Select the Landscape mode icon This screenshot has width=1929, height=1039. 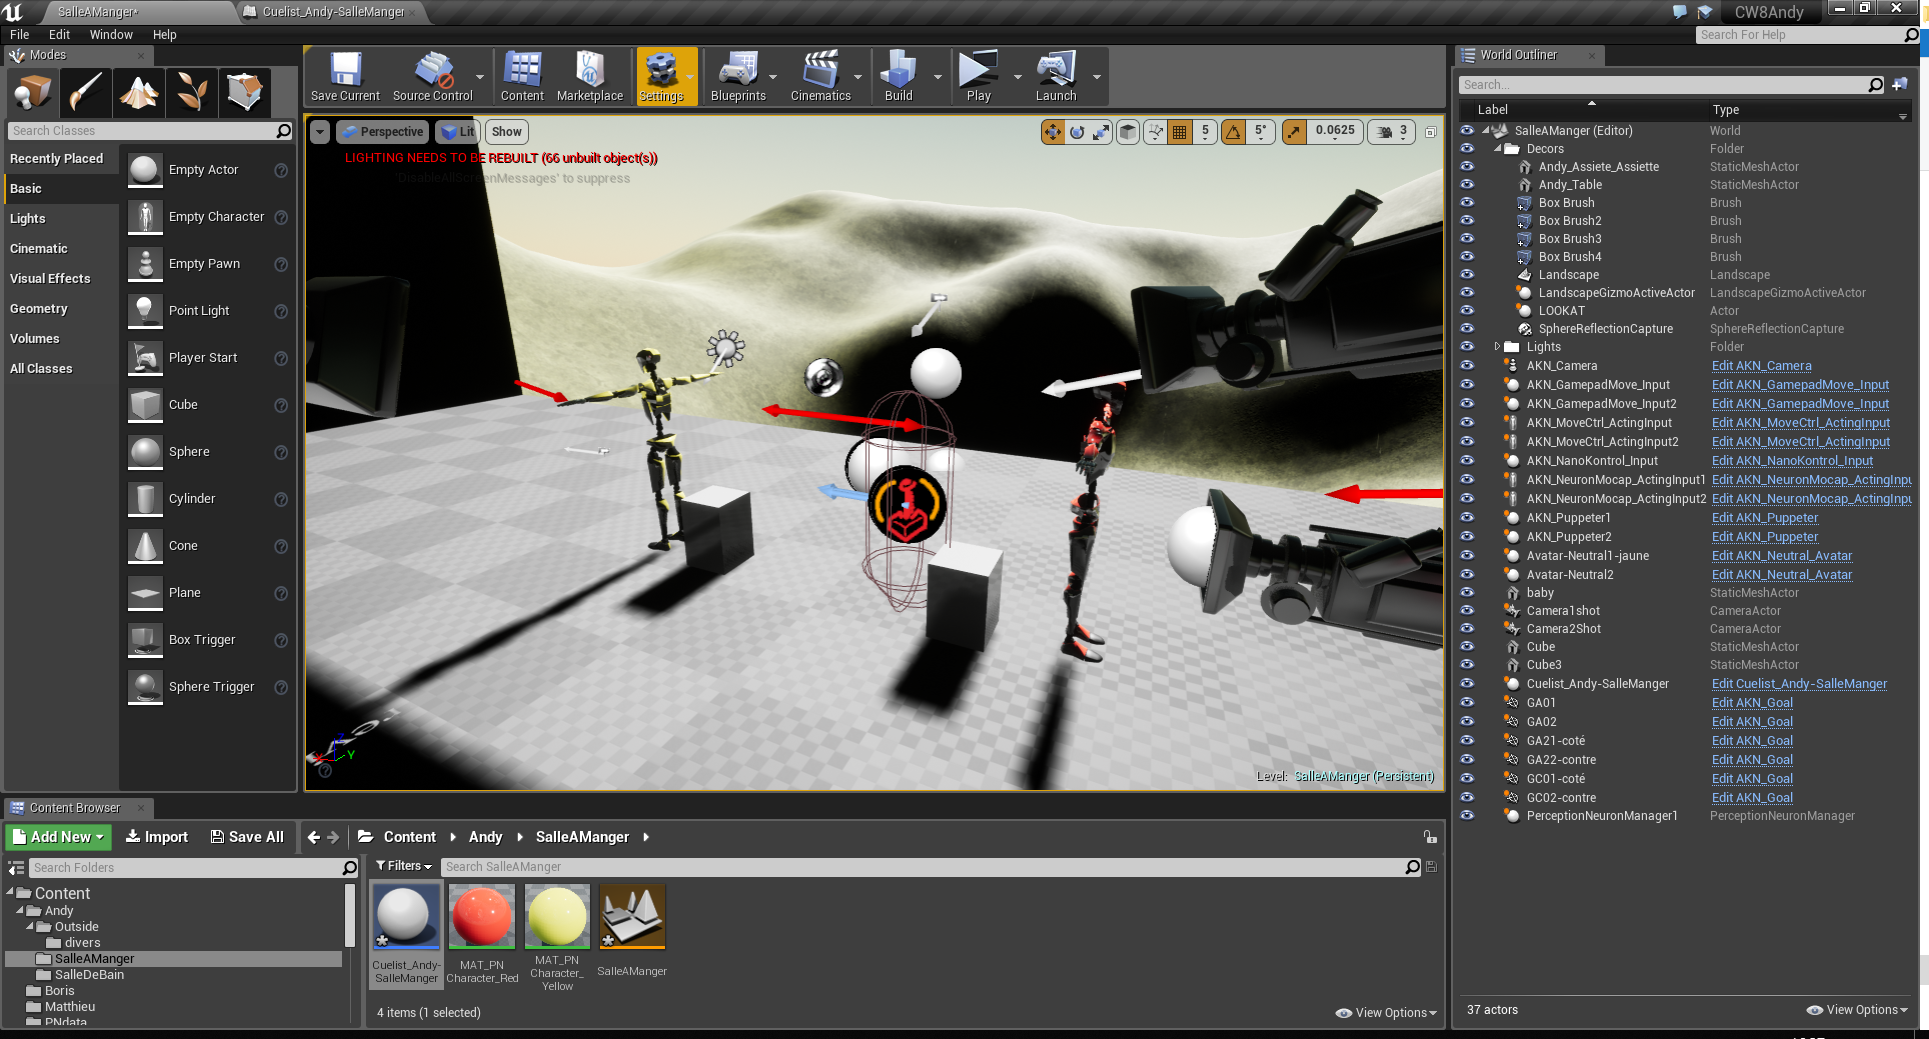coord(139,92)
